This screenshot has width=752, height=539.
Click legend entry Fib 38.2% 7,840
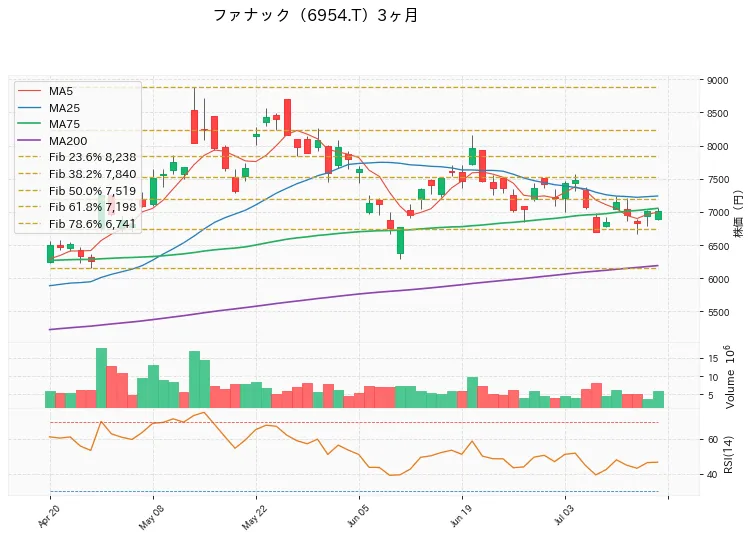(77, 174)
